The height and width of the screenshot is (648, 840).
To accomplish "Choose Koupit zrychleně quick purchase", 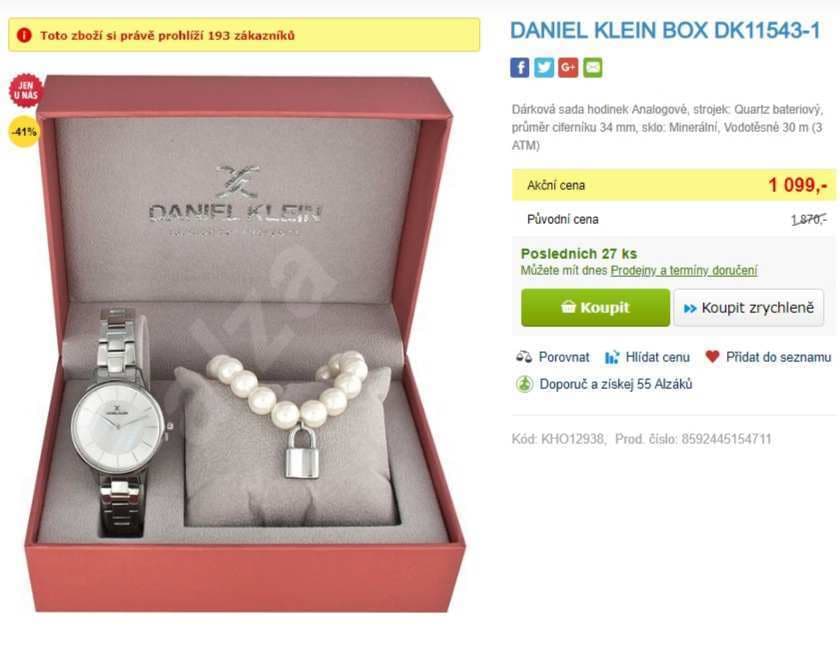I will [x=748, y=308].
